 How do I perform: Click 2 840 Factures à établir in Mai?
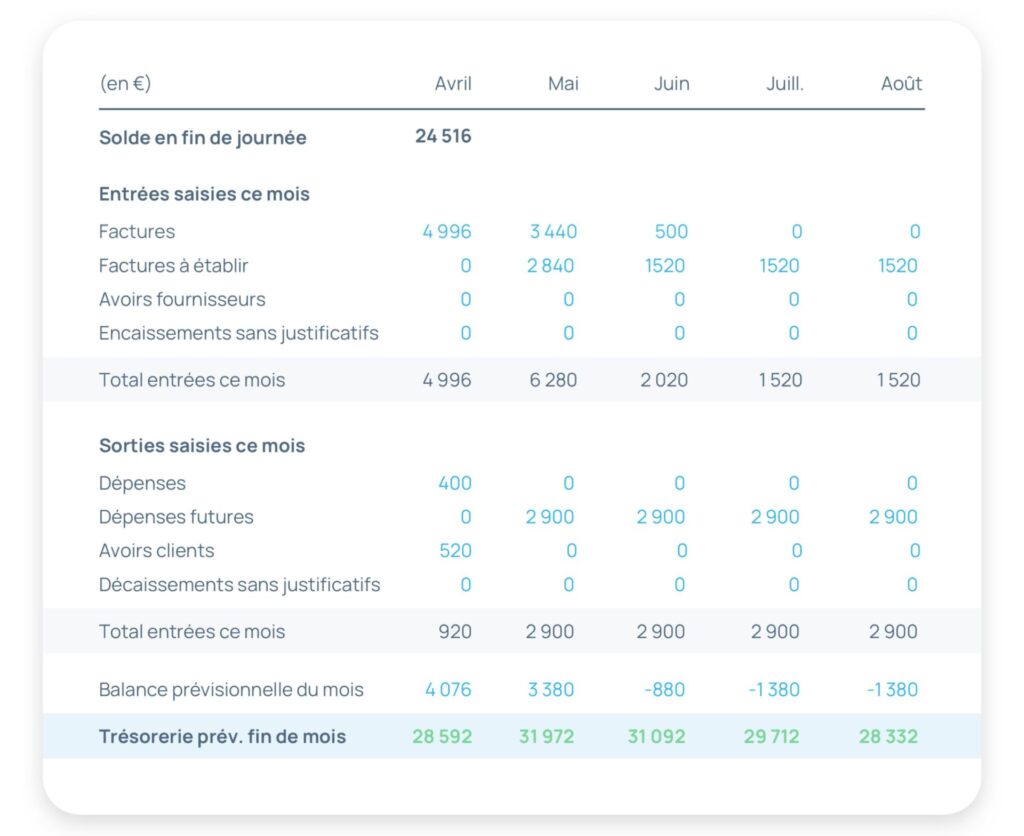click(551, 266)
